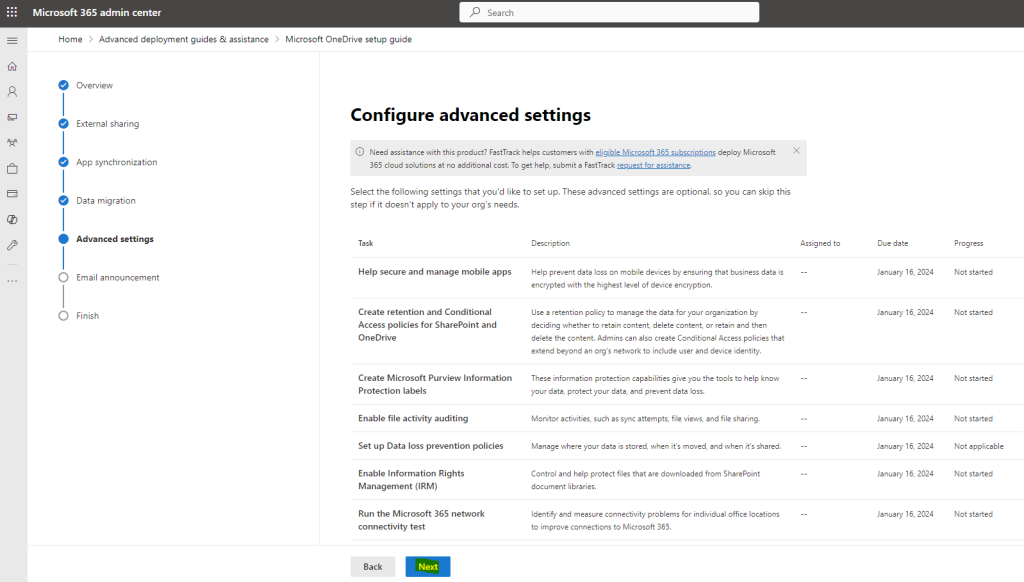
Task: Open Setup wrench icon in sidebar
Action: (x=12, y=245)
